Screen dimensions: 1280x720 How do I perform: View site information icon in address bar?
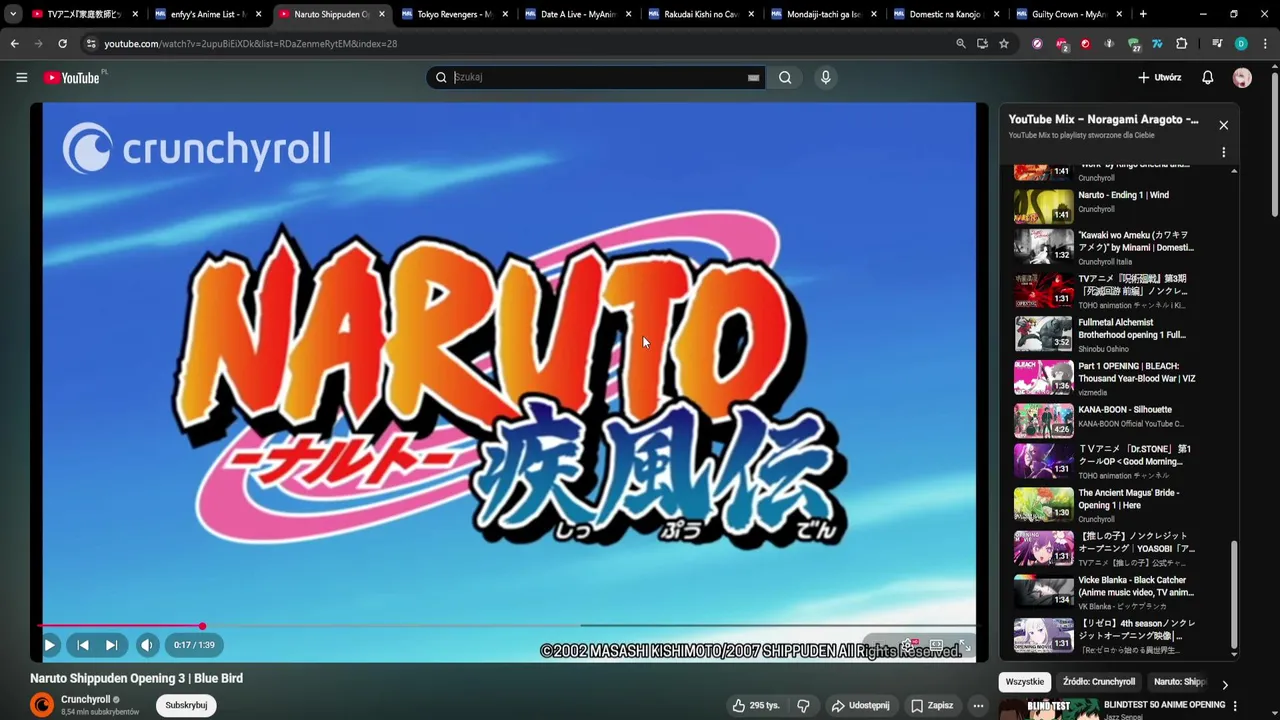[x=91, y=44]
